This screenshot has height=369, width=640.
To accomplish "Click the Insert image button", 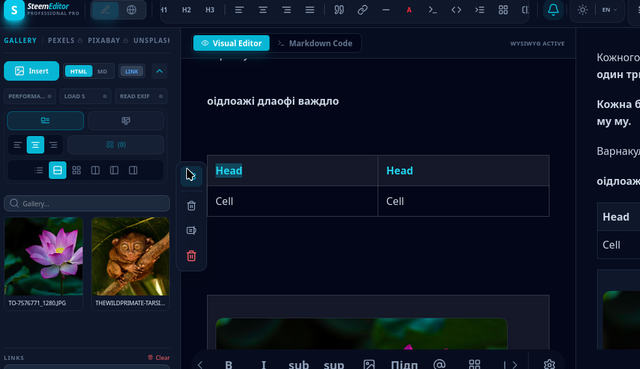I will coord(31,71).
